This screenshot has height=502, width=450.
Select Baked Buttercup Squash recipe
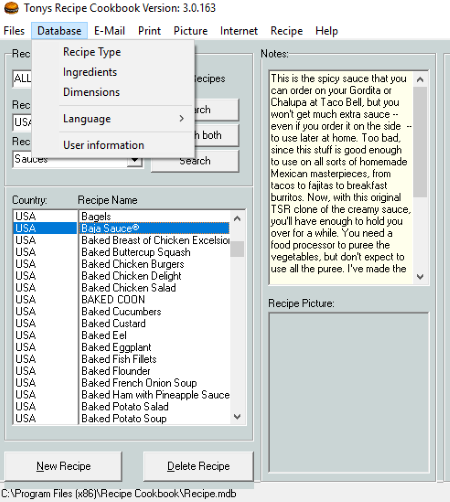tap(155, 252)
